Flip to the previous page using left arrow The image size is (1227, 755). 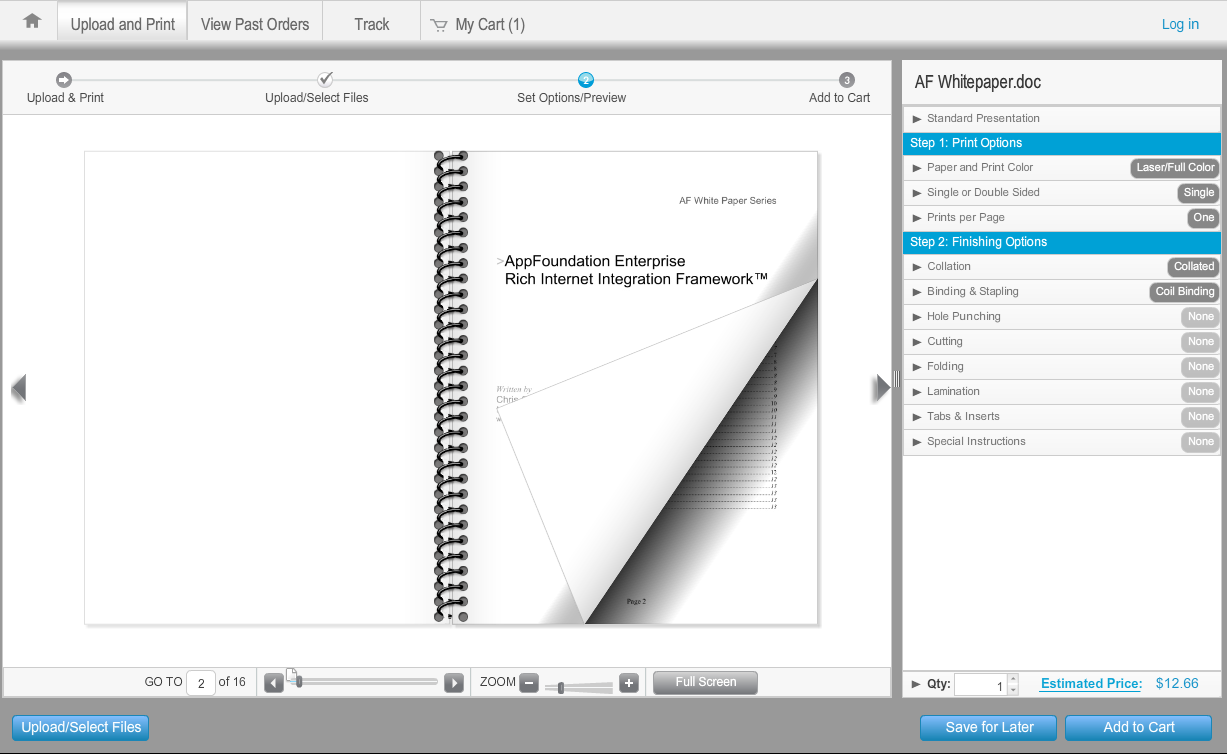[x=18, y=388]
